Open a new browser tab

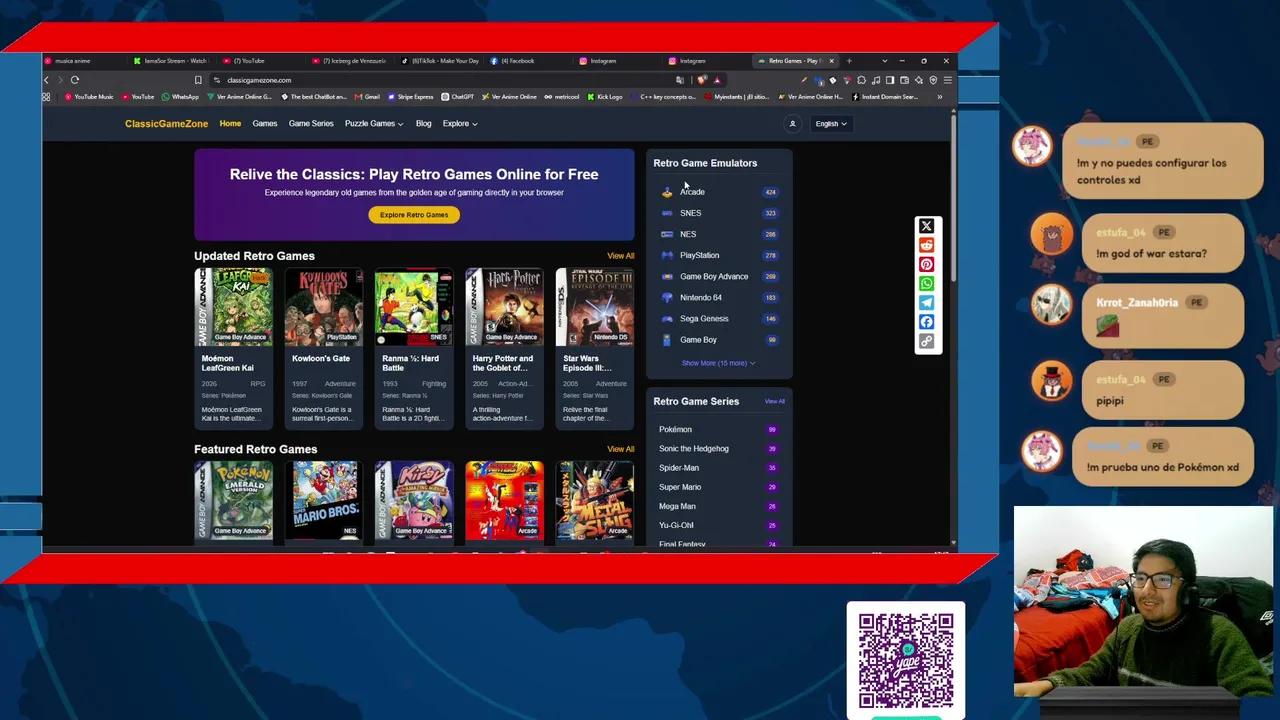tap(849, 61)
